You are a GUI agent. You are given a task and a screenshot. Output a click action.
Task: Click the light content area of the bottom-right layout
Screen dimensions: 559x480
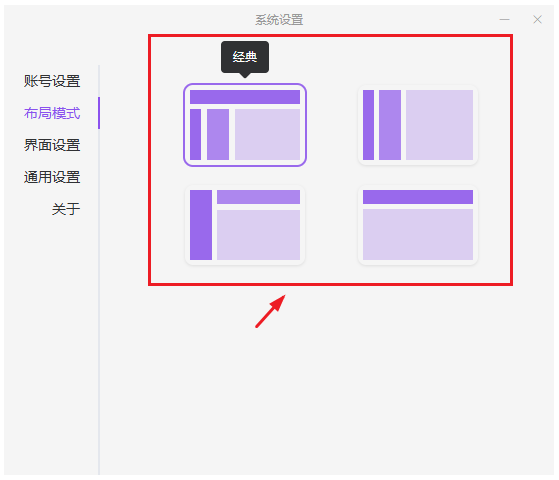(x=418, y=235)
